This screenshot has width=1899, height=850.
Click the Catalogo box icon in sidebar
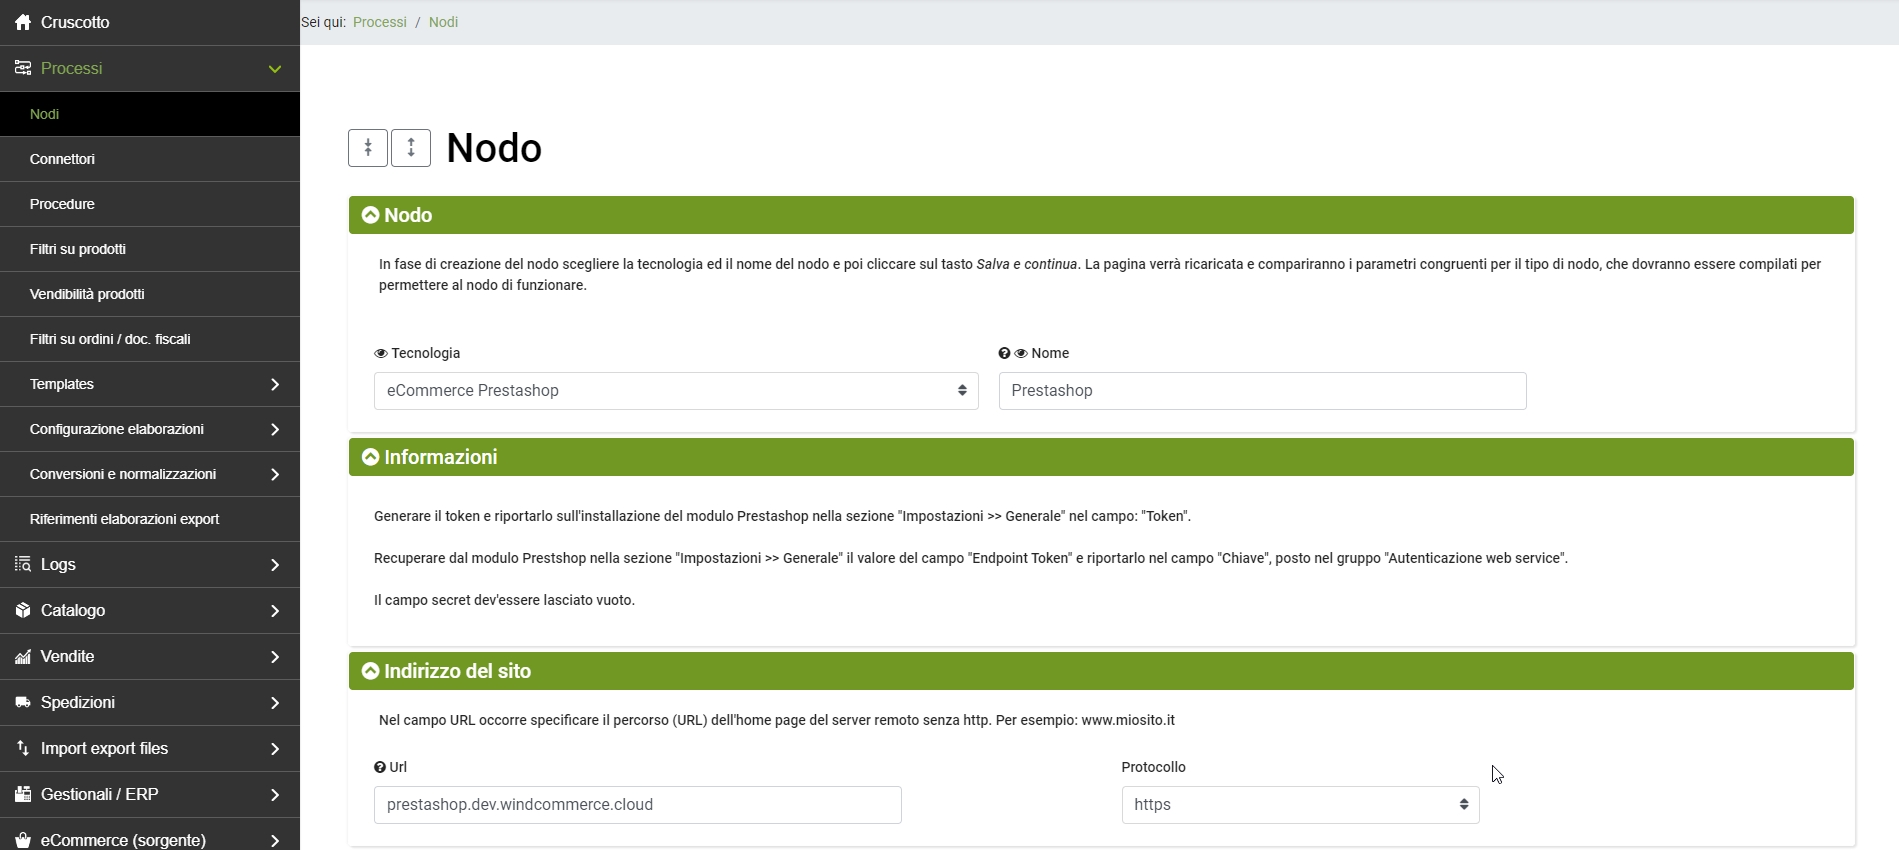[x=22, y=610]
